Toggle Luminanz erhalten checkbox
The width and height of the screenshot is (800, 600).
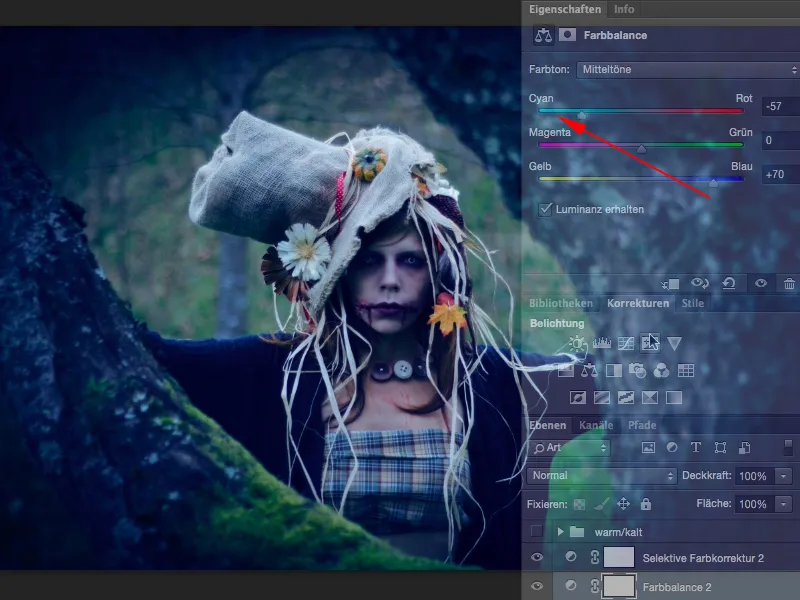click(545, 209)
